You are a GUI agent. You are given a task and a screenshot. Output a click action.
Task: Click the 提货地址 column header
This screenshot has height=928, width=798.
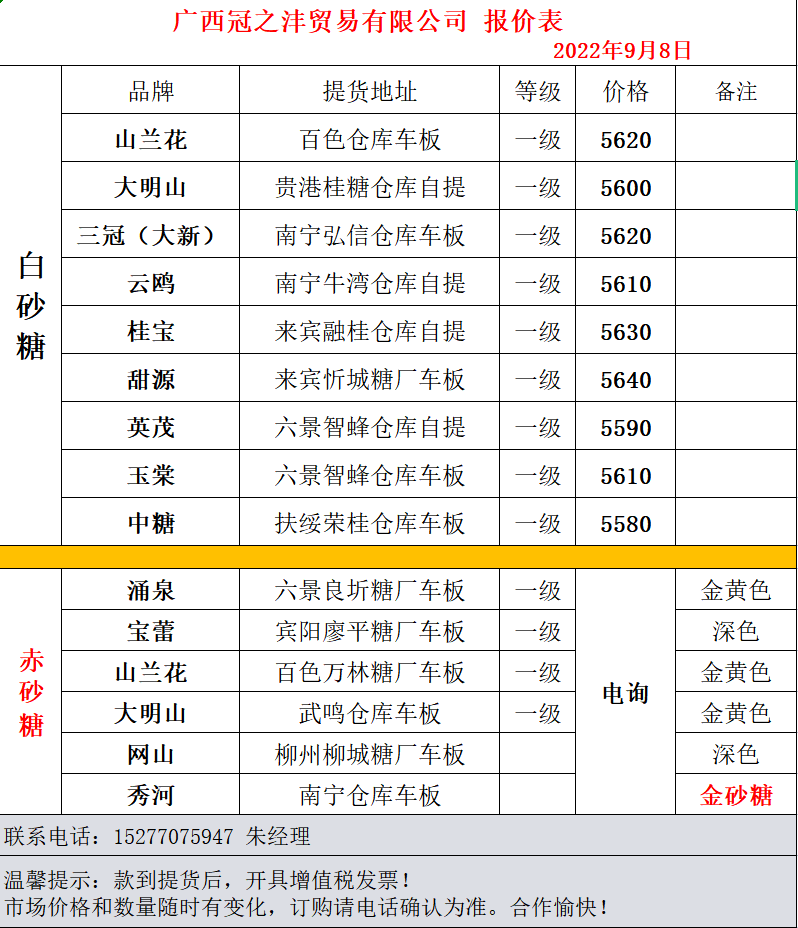click(x=369, y=92)
